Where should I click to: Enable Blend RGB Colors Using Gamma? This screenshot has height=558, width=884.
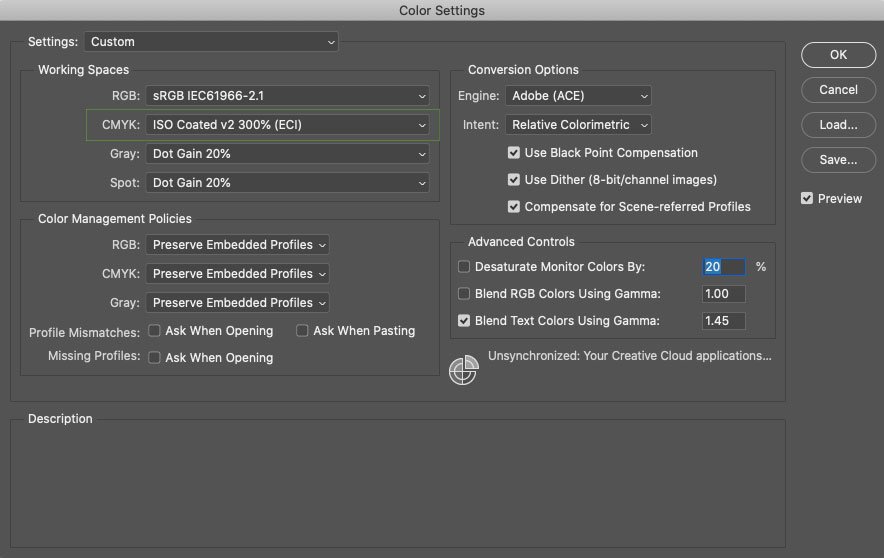pos(464,294)
